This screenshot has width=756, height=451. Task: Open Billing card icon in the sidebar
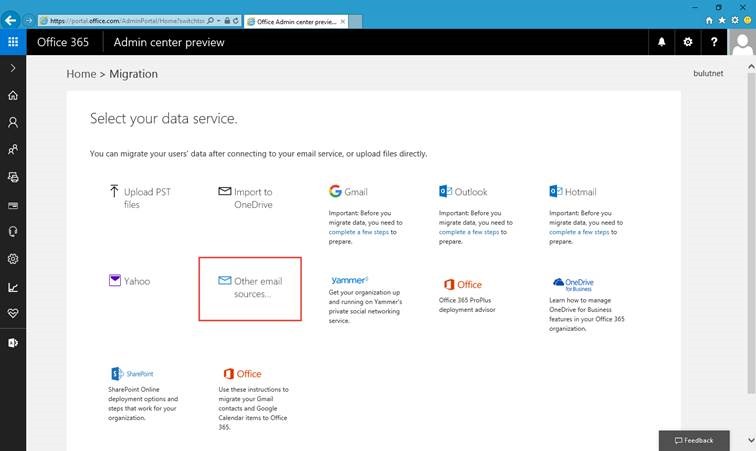13,205
